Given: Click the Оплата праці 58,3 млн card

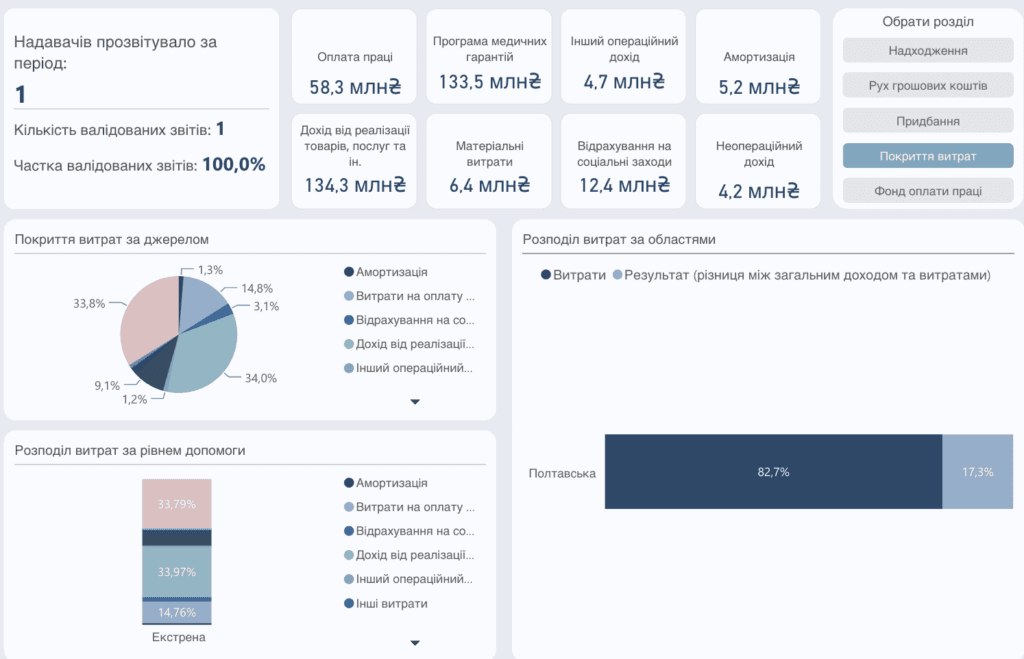Looking at the screenshot, I should [355, 57].
